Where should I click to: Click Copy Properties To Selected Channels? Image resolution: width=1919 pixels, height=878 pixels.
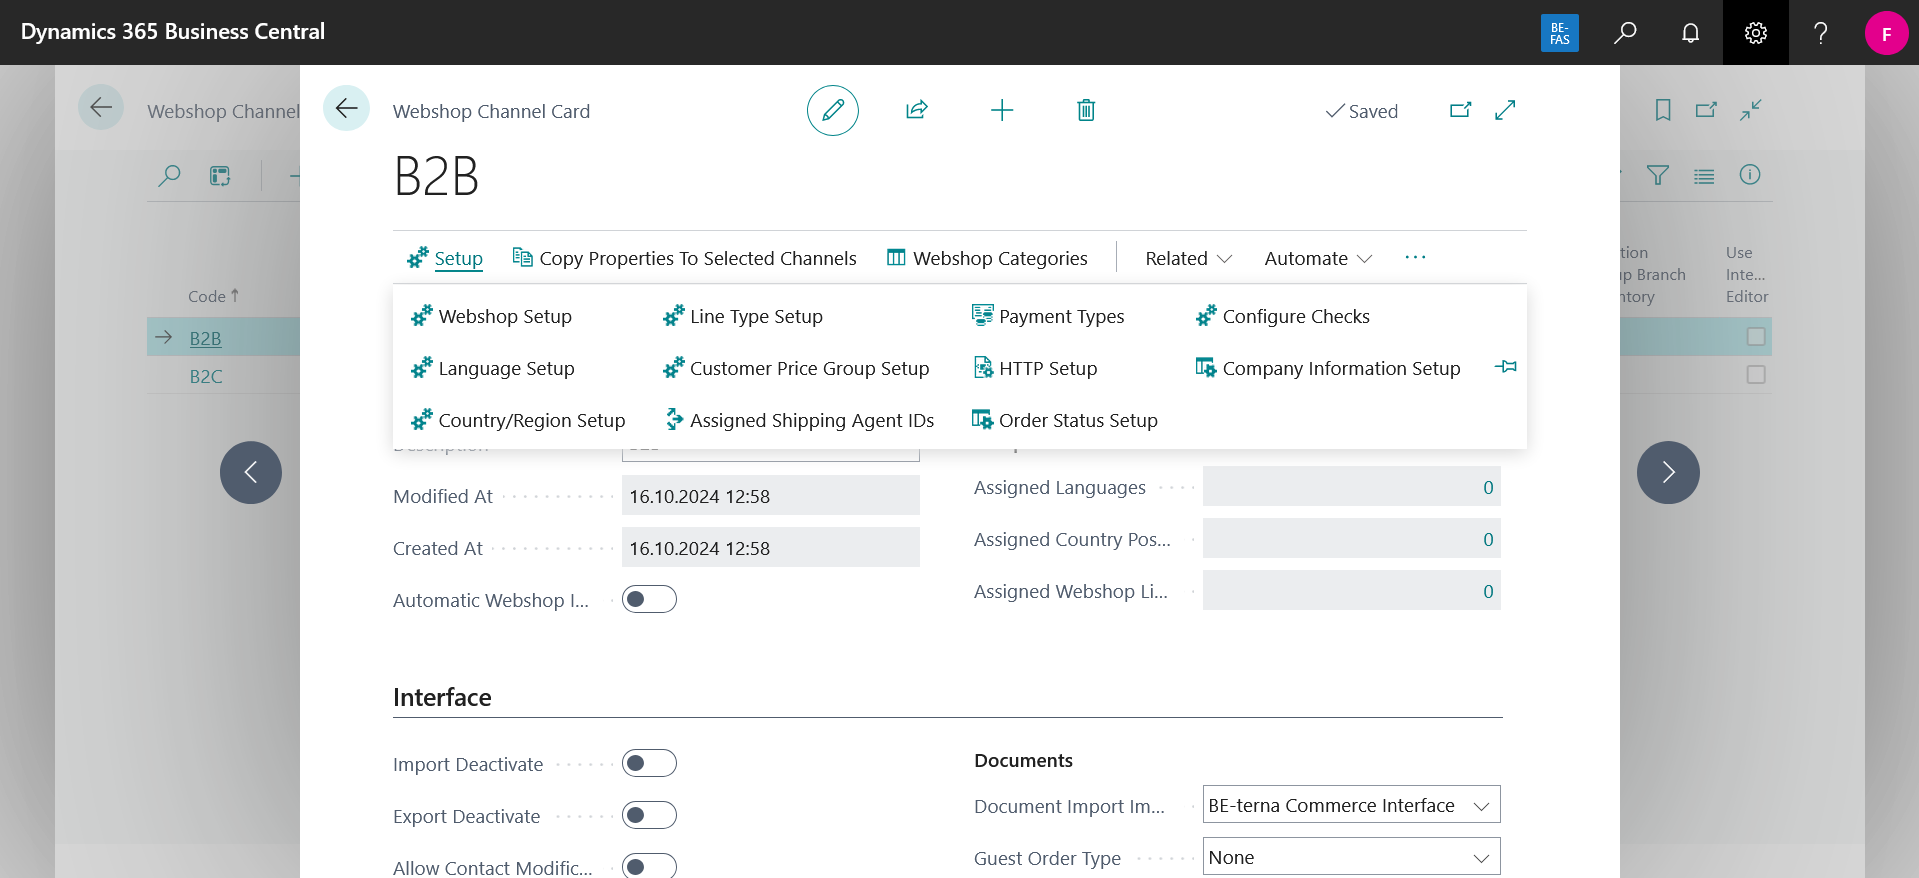pos(685,258)
